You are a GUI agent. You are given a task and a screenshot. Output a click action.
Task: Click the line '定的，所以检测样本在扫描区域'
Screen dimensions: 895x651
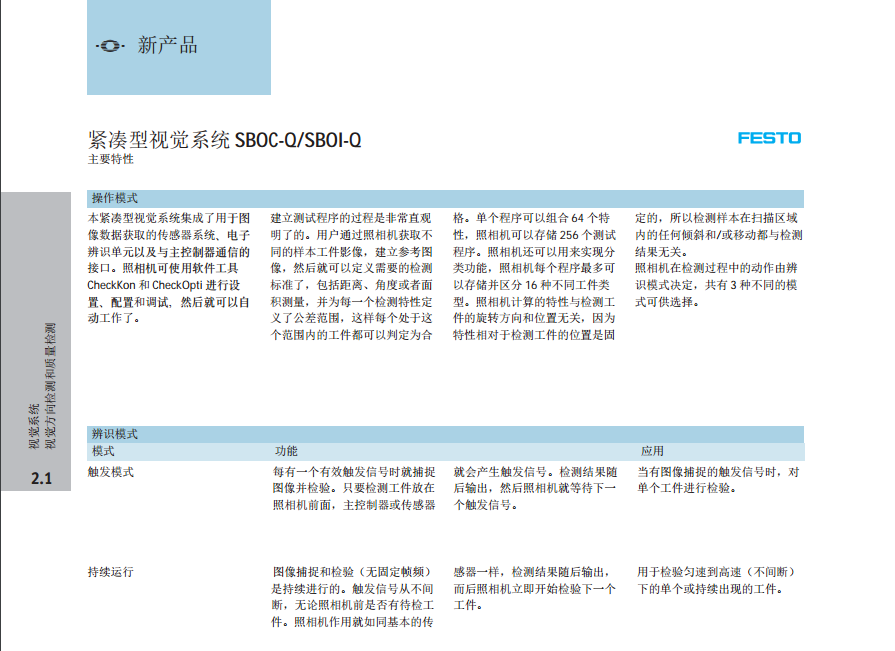[x=716, y=218]
